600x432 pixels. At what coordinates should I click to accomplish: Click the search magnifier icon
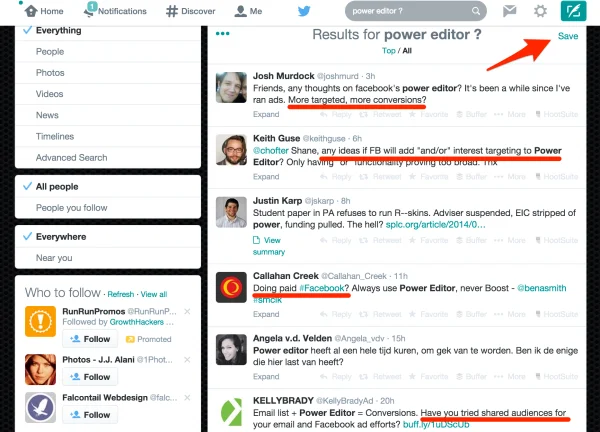476,11
